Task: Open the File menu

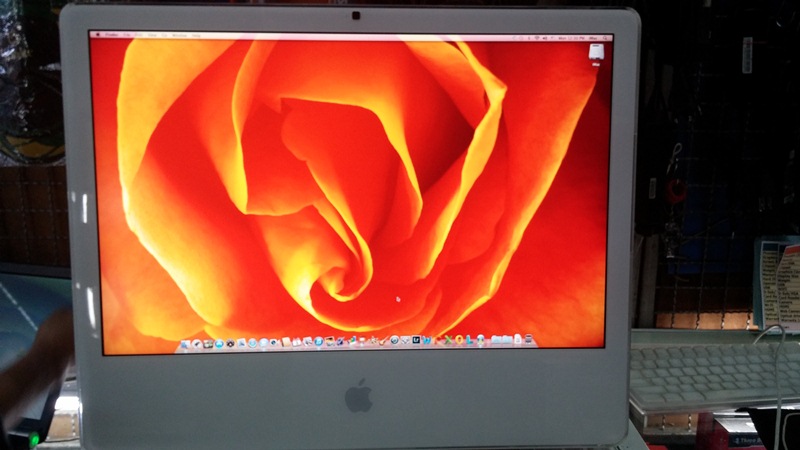Action: point(127,35)
